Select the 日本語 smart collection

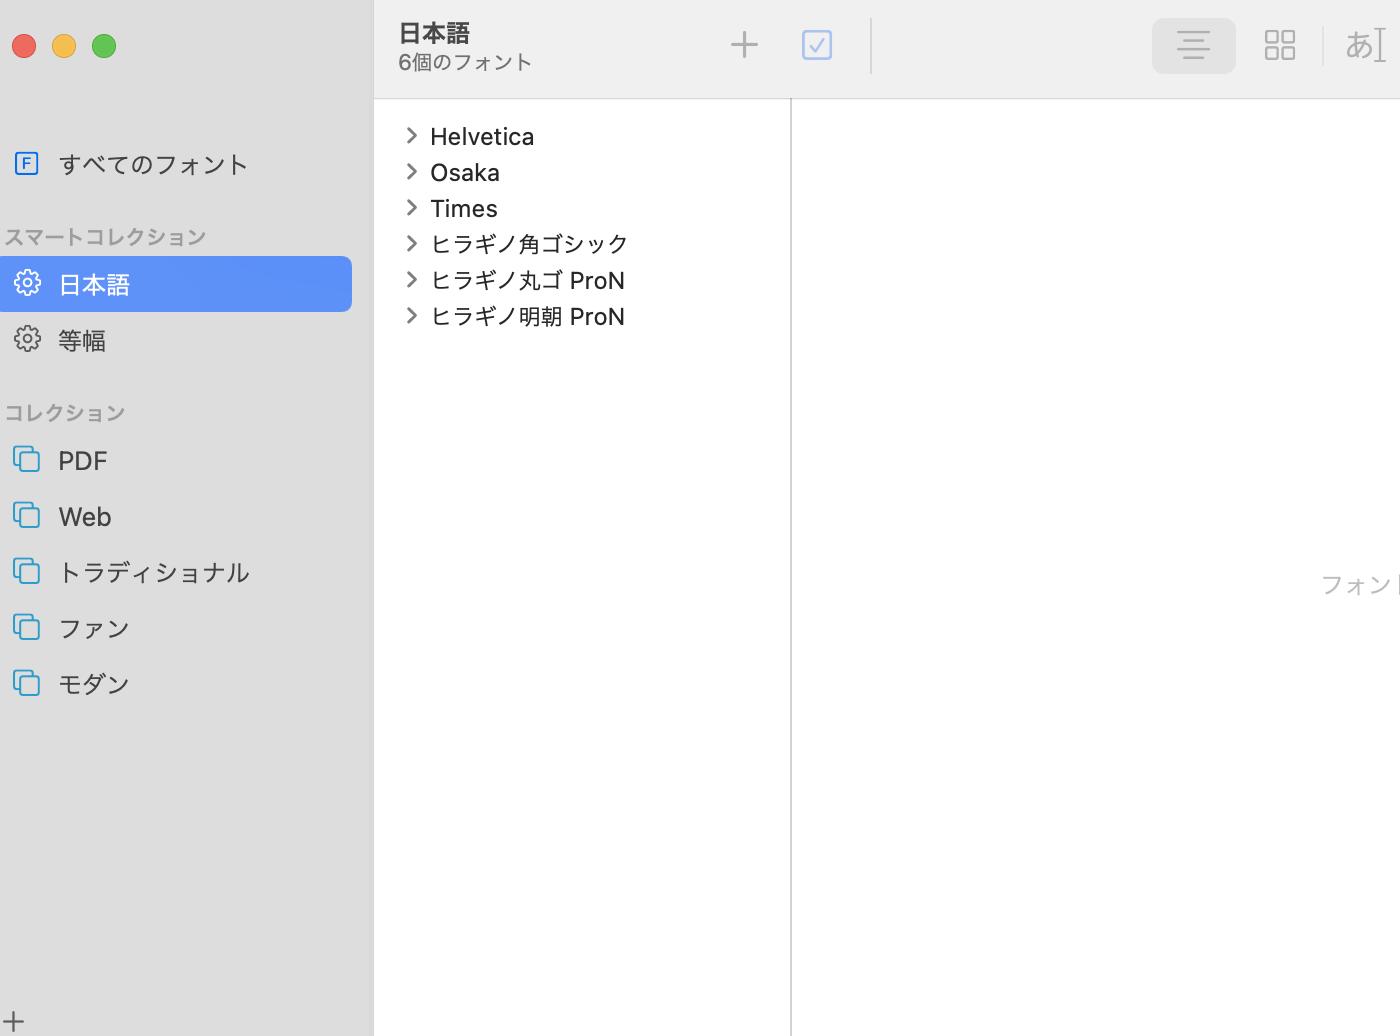click(x=95, y=285)
